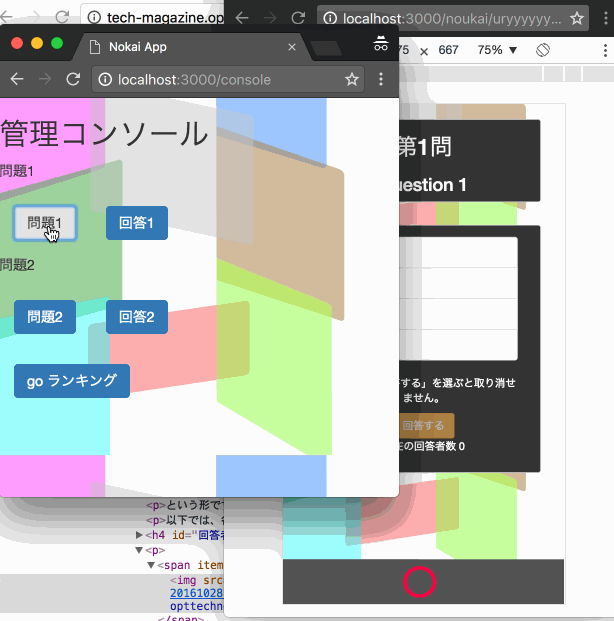View site info icon for localhost:3000/console
Screen dimensions: 614x621
105,80
